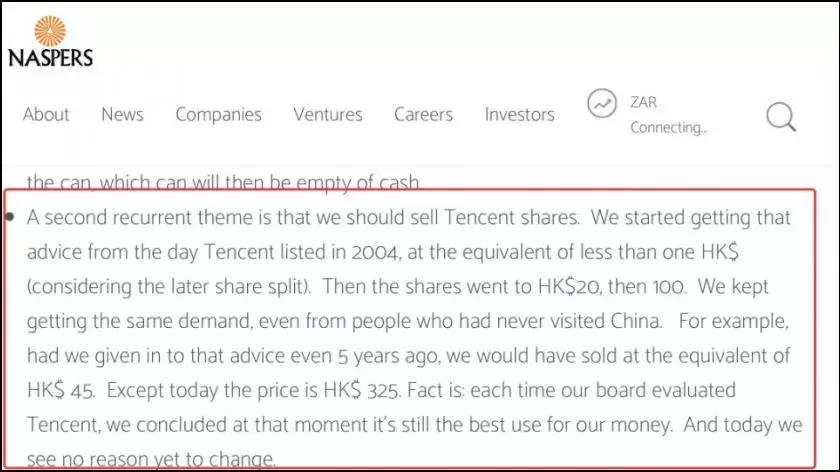This screenshot has height=472, width=840.
Task: Click the stock trend chart icon
Action: (602, 103)
